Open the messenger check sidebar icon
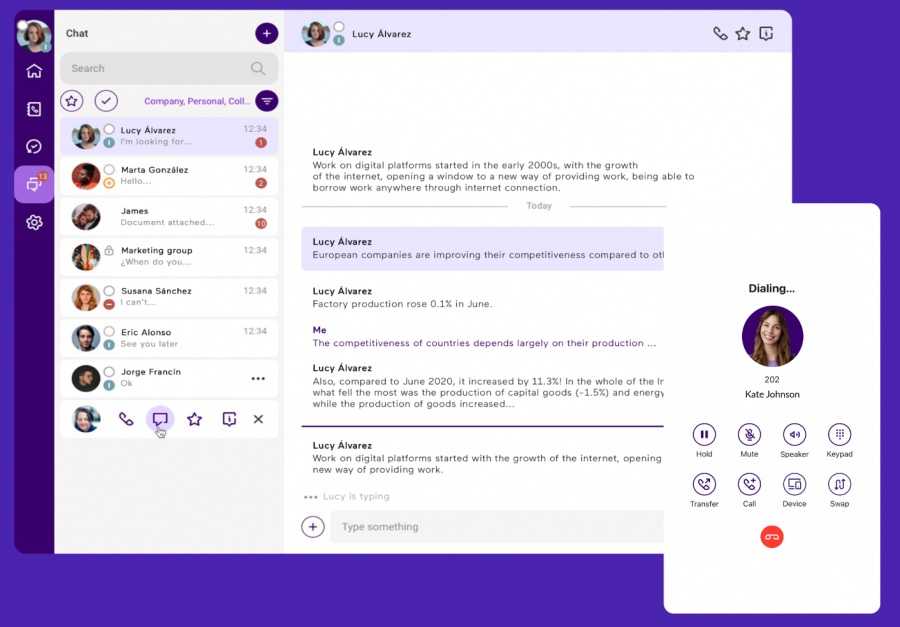 click(x=34, y=146)
